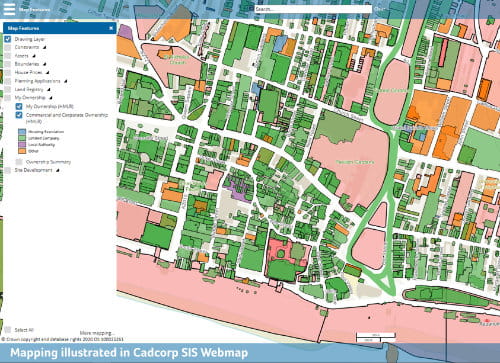Open the hamburger menu icon
This screenshot has width=500, height=363.
(9, 9)
